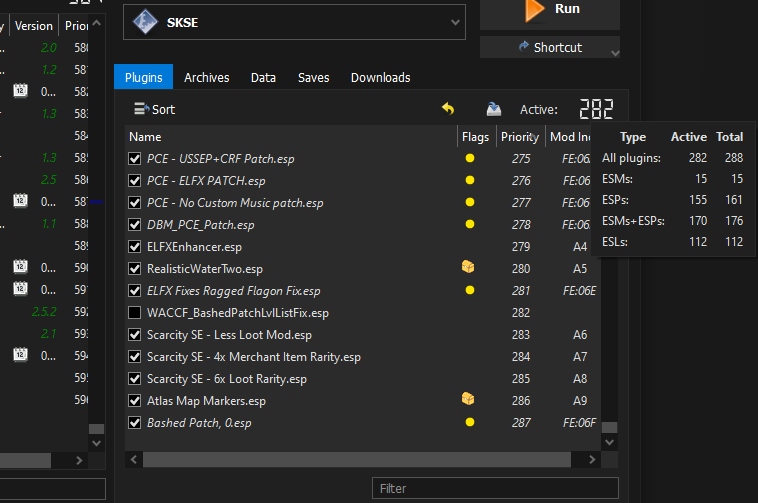758x503 pixels.
Task: Enable WACCF_BashedPatchLvlListFix.esp checkbox
Action: tap(134, 313)
